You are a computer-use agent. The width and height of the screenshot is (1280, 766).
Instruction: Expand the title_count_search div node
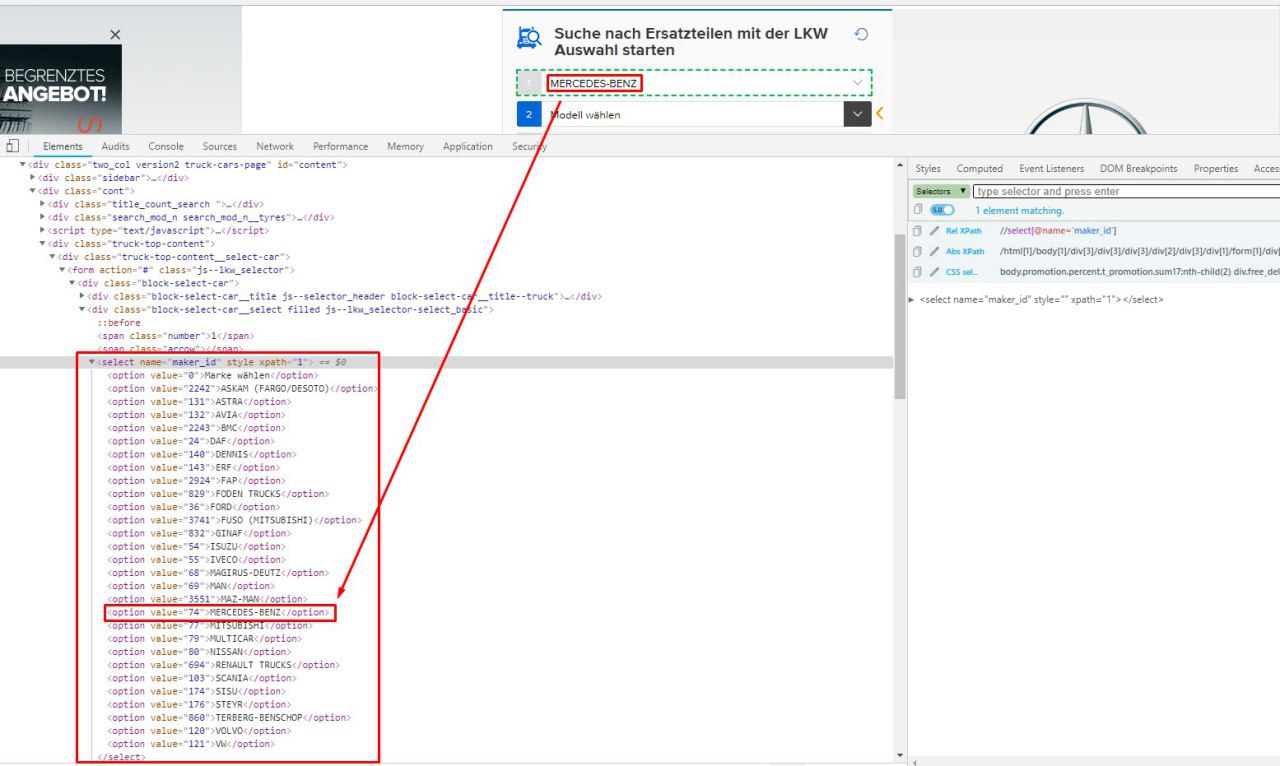43,204
